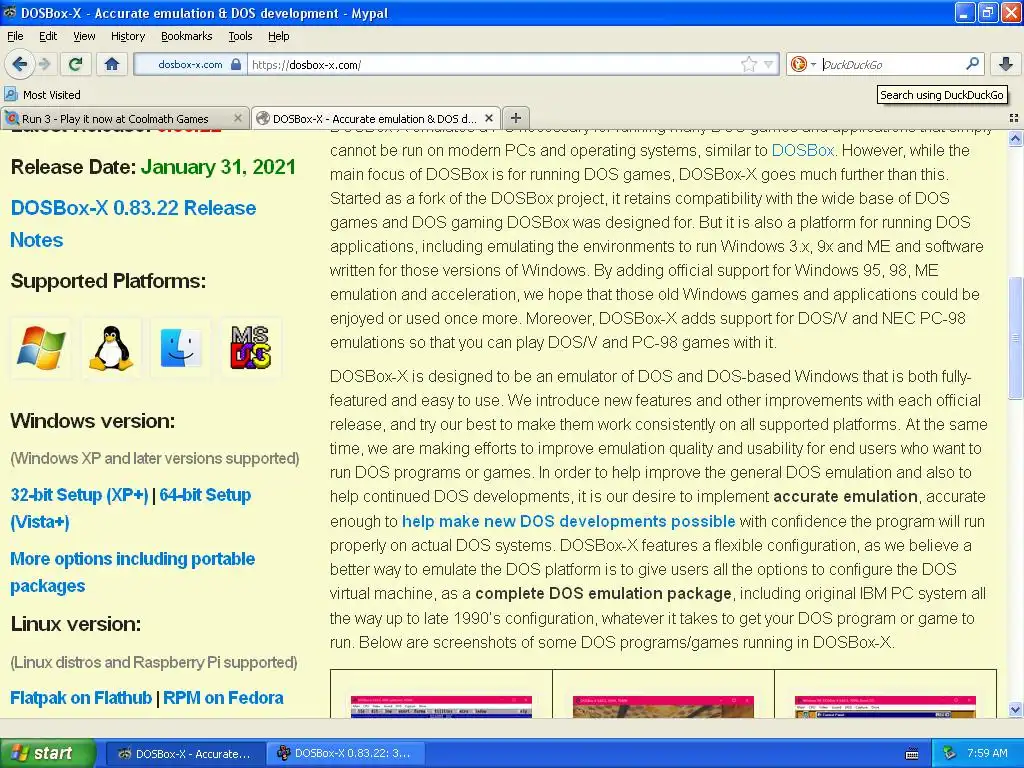Click the scrollbar up arrow
This screenshot has height=768, width=1024.
click(x=1015, y=138)
